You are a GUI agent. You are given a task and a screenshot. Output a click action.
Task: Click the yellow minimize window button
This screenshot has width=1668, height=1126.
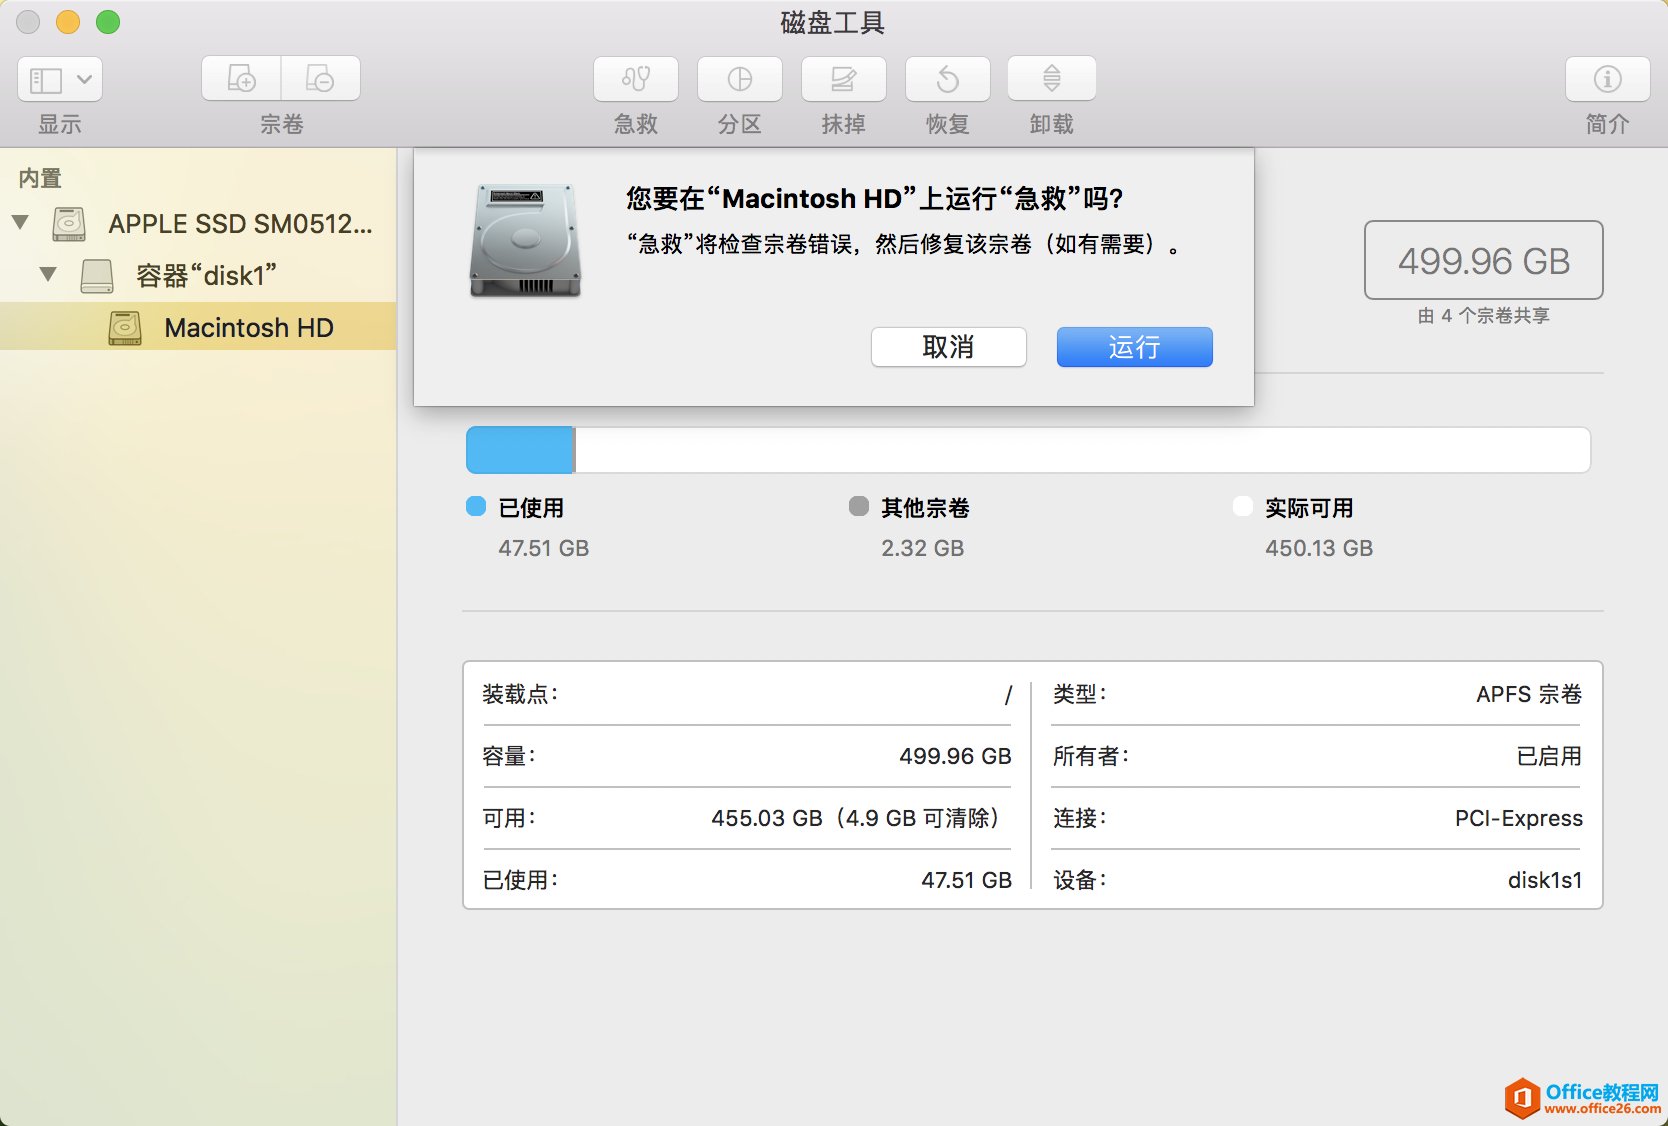click(68, 22)
